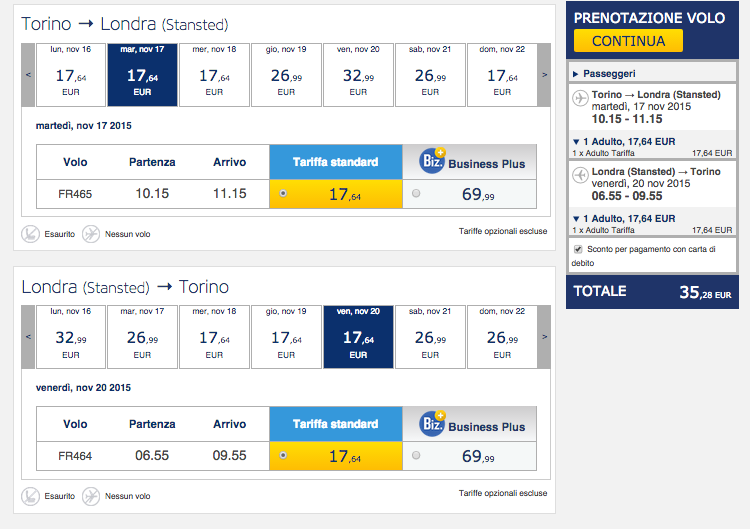
Task: Choose the outbound gio, nov 19 date tab
Action: pyautogui.click(x=286, y=75)
